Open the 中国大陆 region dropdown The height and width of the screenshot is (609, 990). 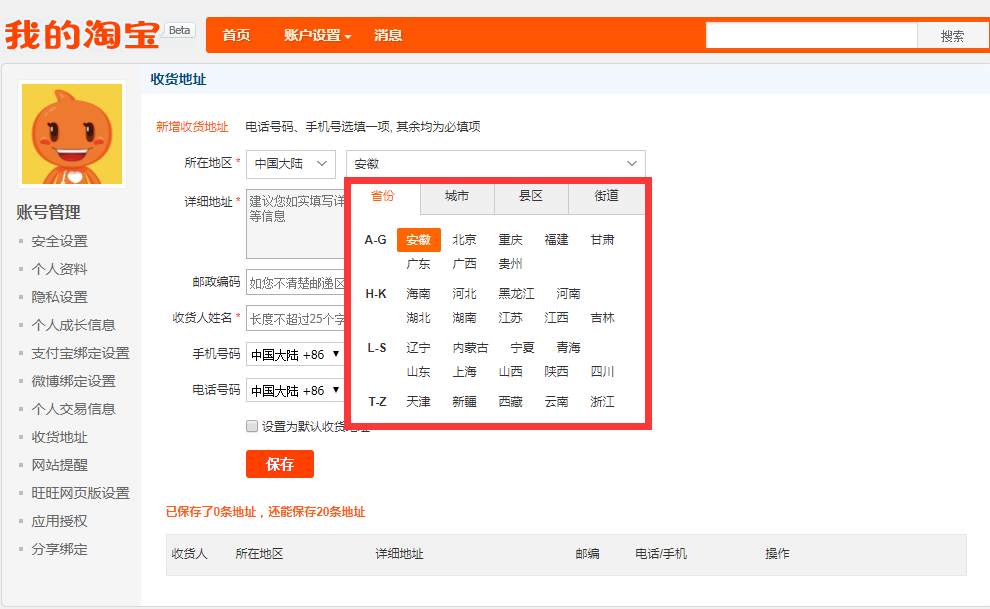290,163
